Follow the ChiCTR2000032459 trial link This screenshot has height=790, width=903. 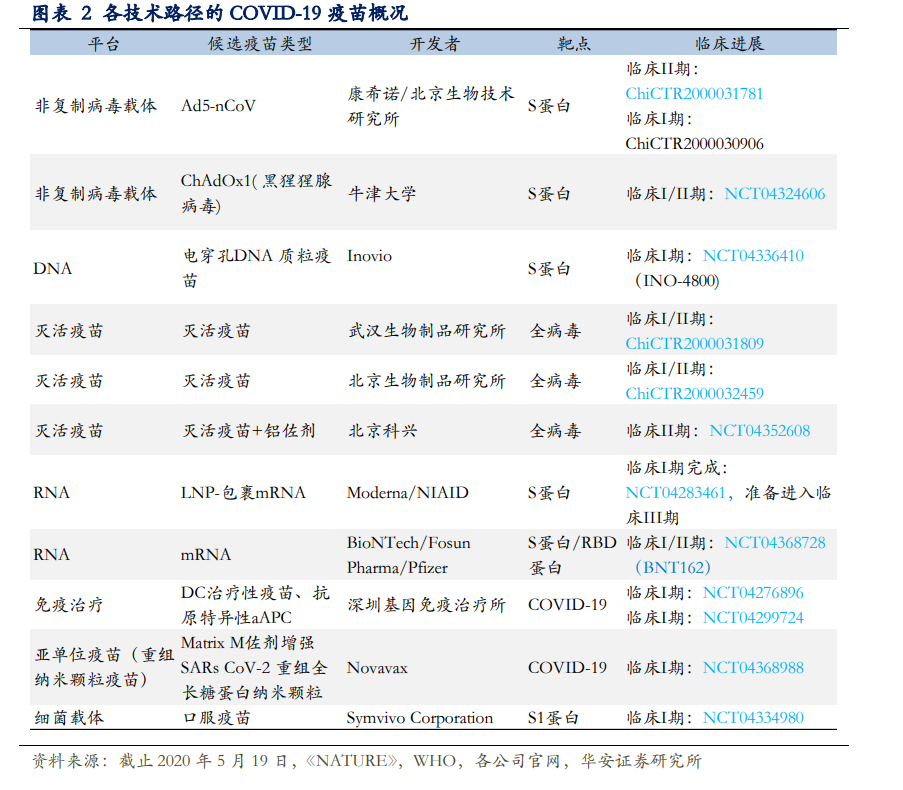695,394
